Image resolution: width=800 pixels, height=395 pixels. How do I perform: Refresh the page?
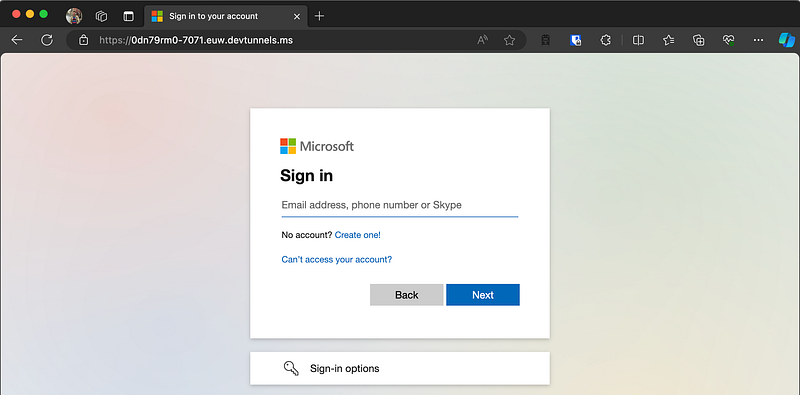click(47, 40)
